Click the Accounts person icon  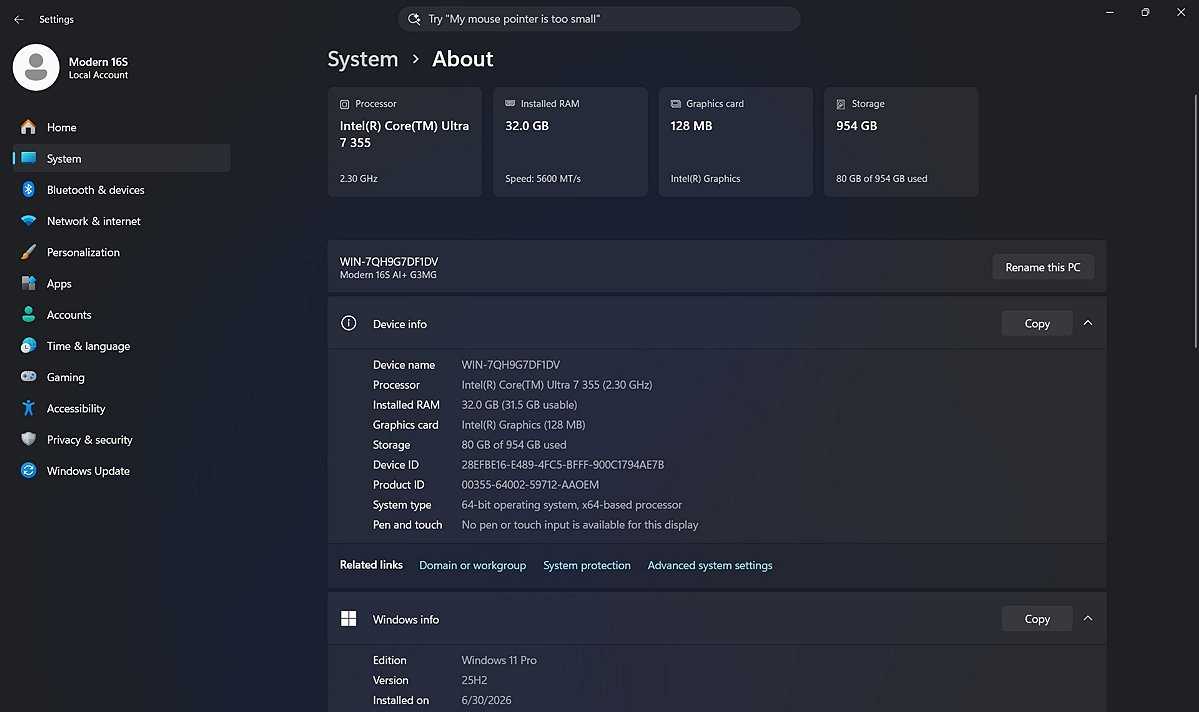pos(28,314)
